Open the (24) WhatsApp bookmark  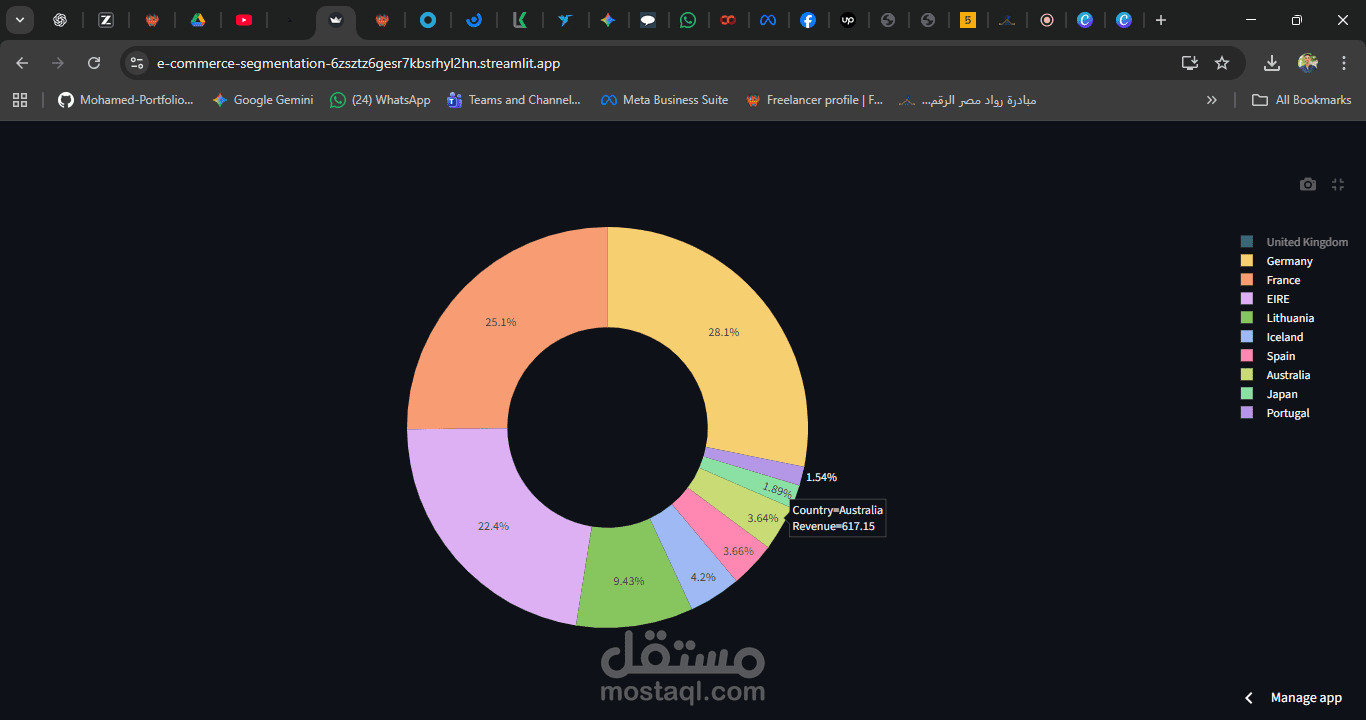[380, 100]
